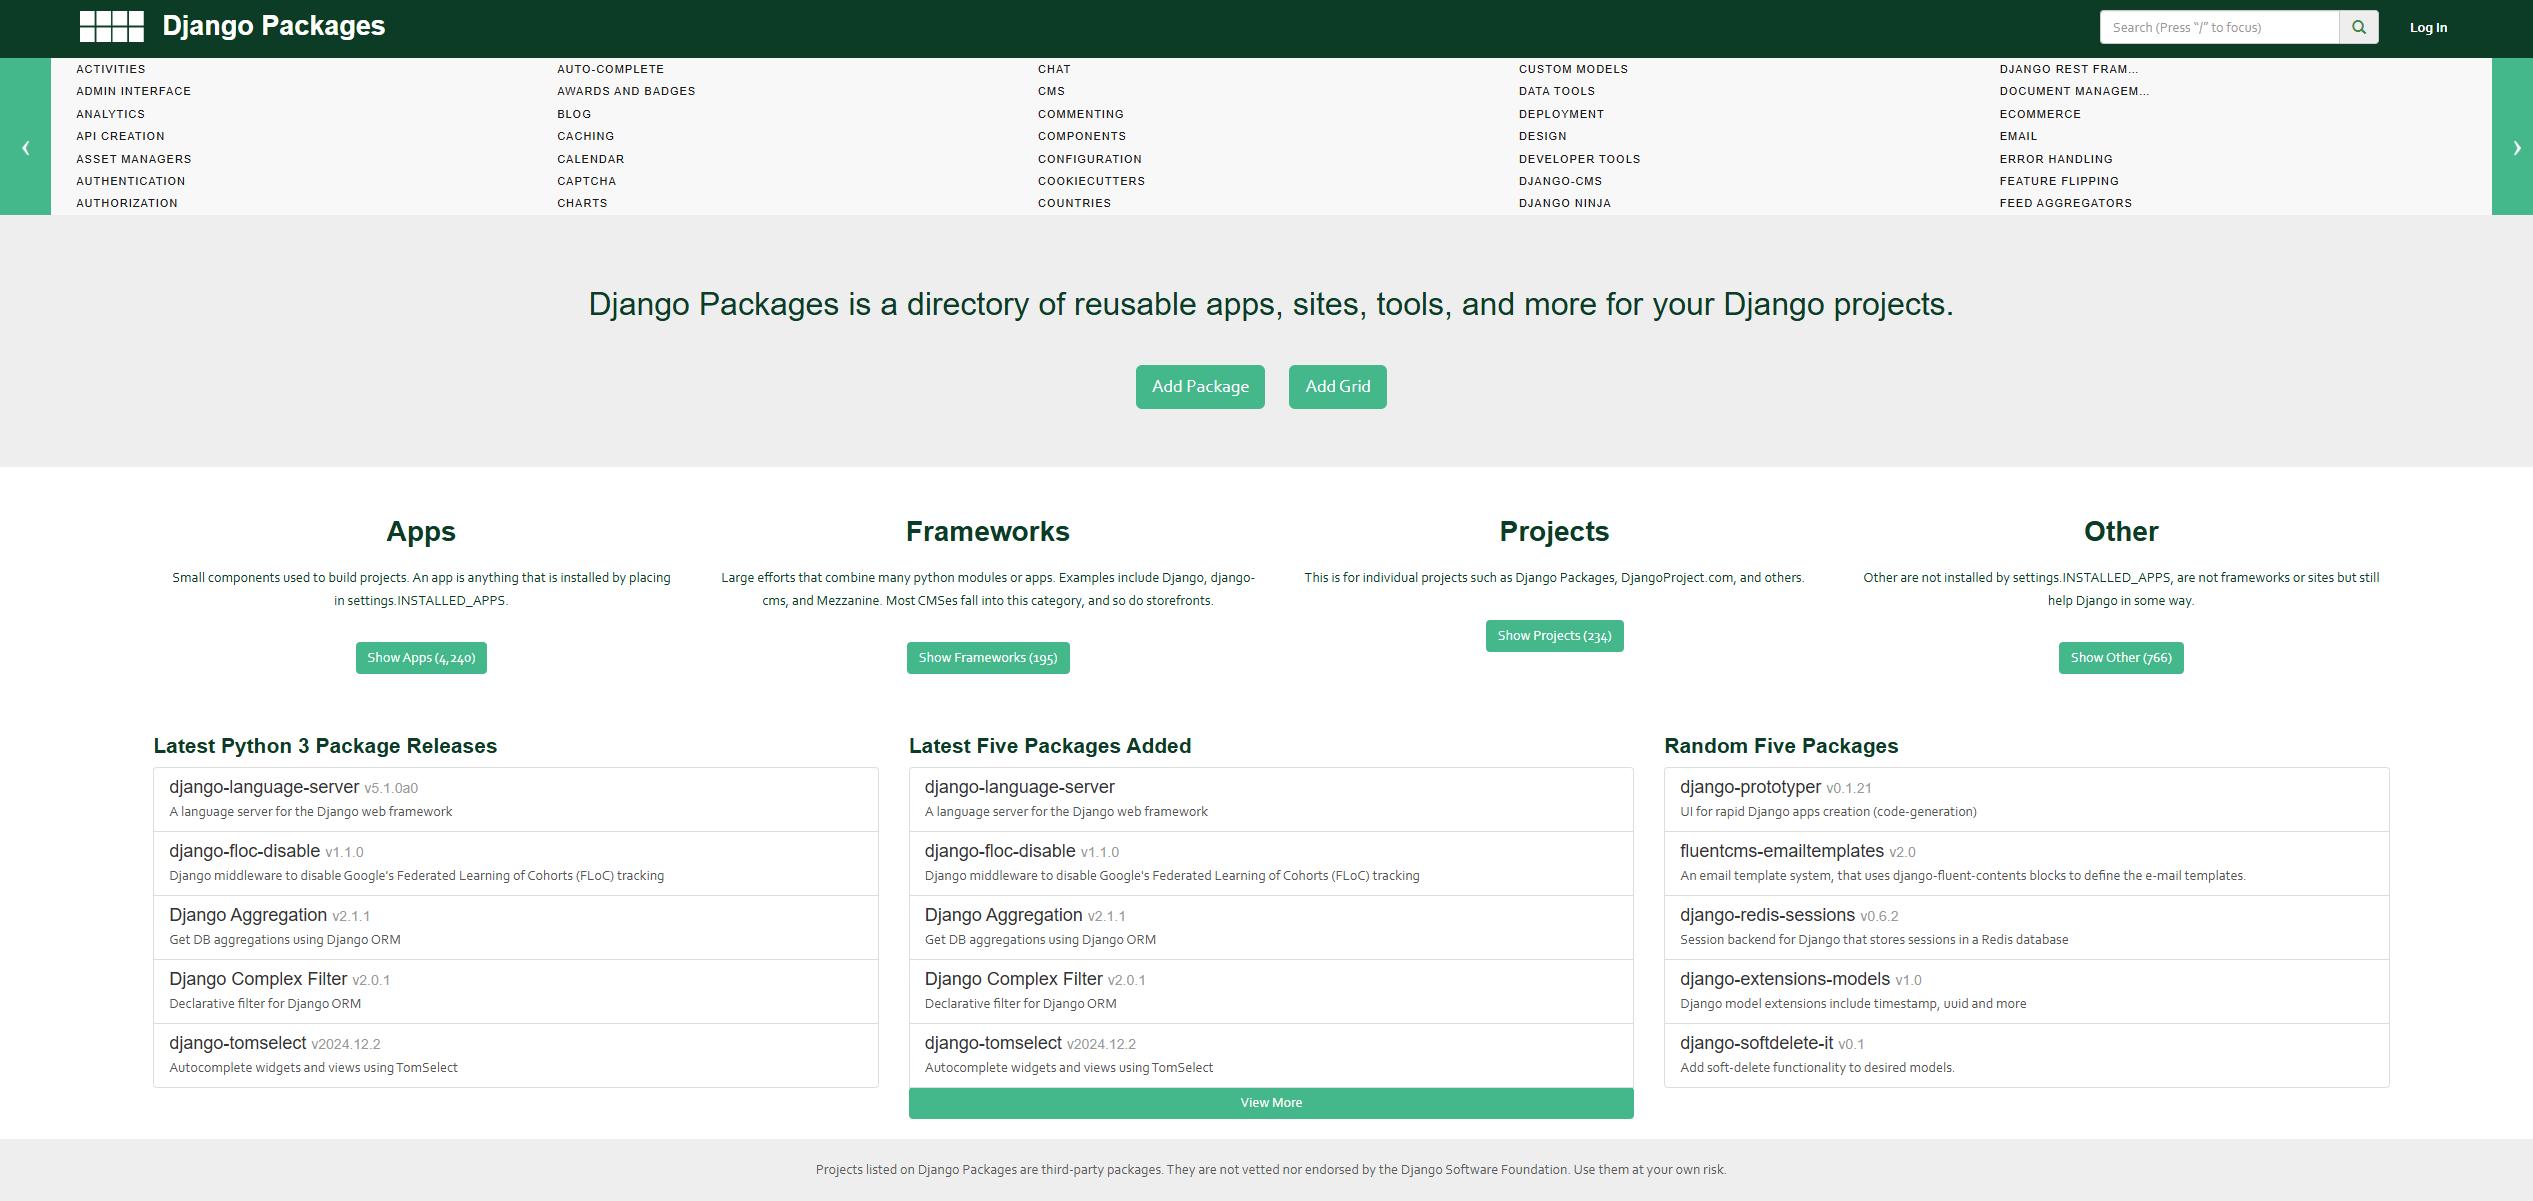The height and width of the screenshot is (1201, 2533).
Task: Open the COMPONENTS grid category
Action: (1082, 136)
